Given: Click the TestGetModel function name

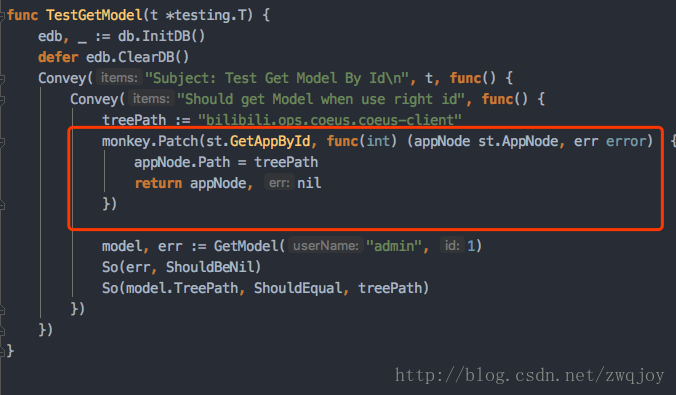Looking at the screenshot, I should click(x=94, y=15).
